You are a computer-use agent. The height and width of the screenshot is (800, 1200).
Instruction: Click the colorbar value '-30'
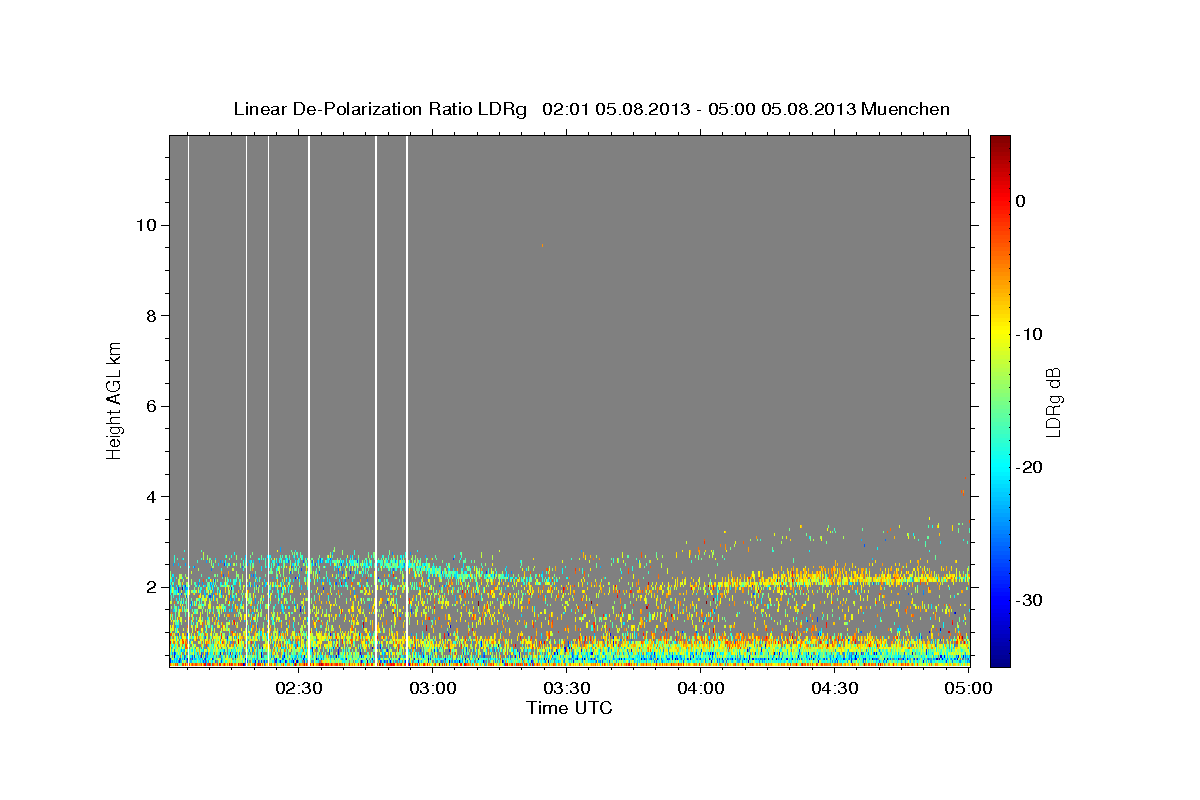(1029, 600)
